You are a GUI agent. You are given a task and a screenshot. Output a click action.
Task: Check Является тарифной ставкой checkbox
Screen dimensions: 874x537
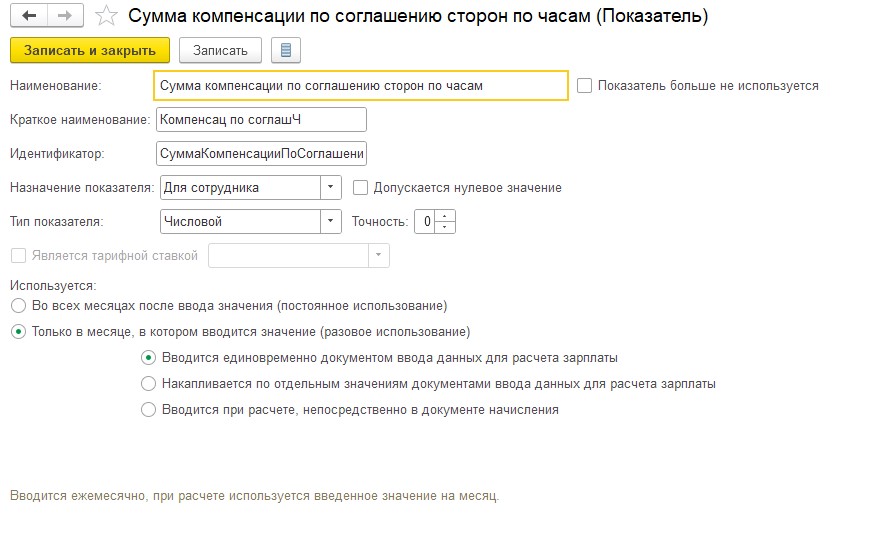click(18, 256)
